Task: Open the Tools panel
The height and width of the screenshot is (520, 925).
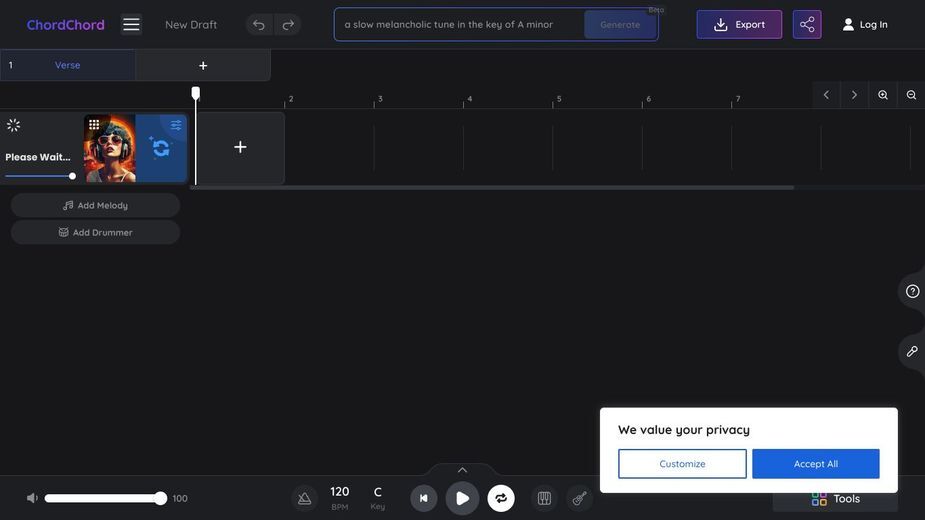Action: click(x=835, y=499)
